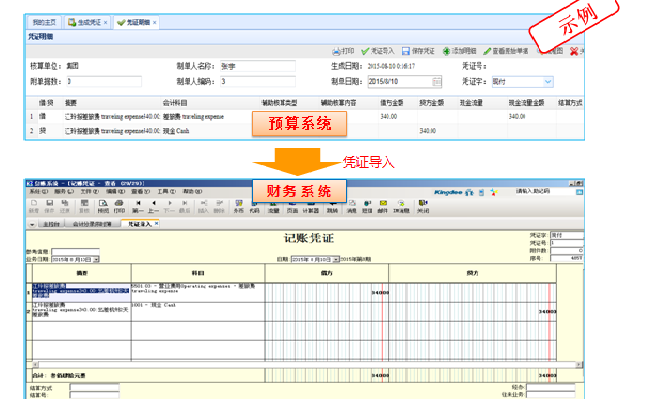Click IM消息 icon in K3 toolbar
Image resolution: width=670 pixels, height=399 pixels.
point(401,206)
